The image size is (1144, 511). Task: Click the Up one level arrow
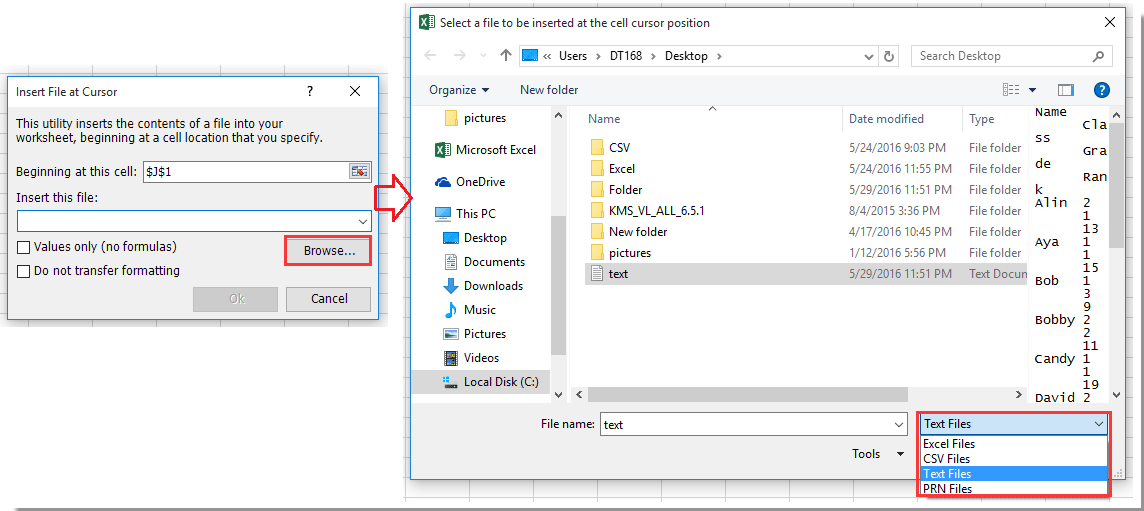click(506, 56)
